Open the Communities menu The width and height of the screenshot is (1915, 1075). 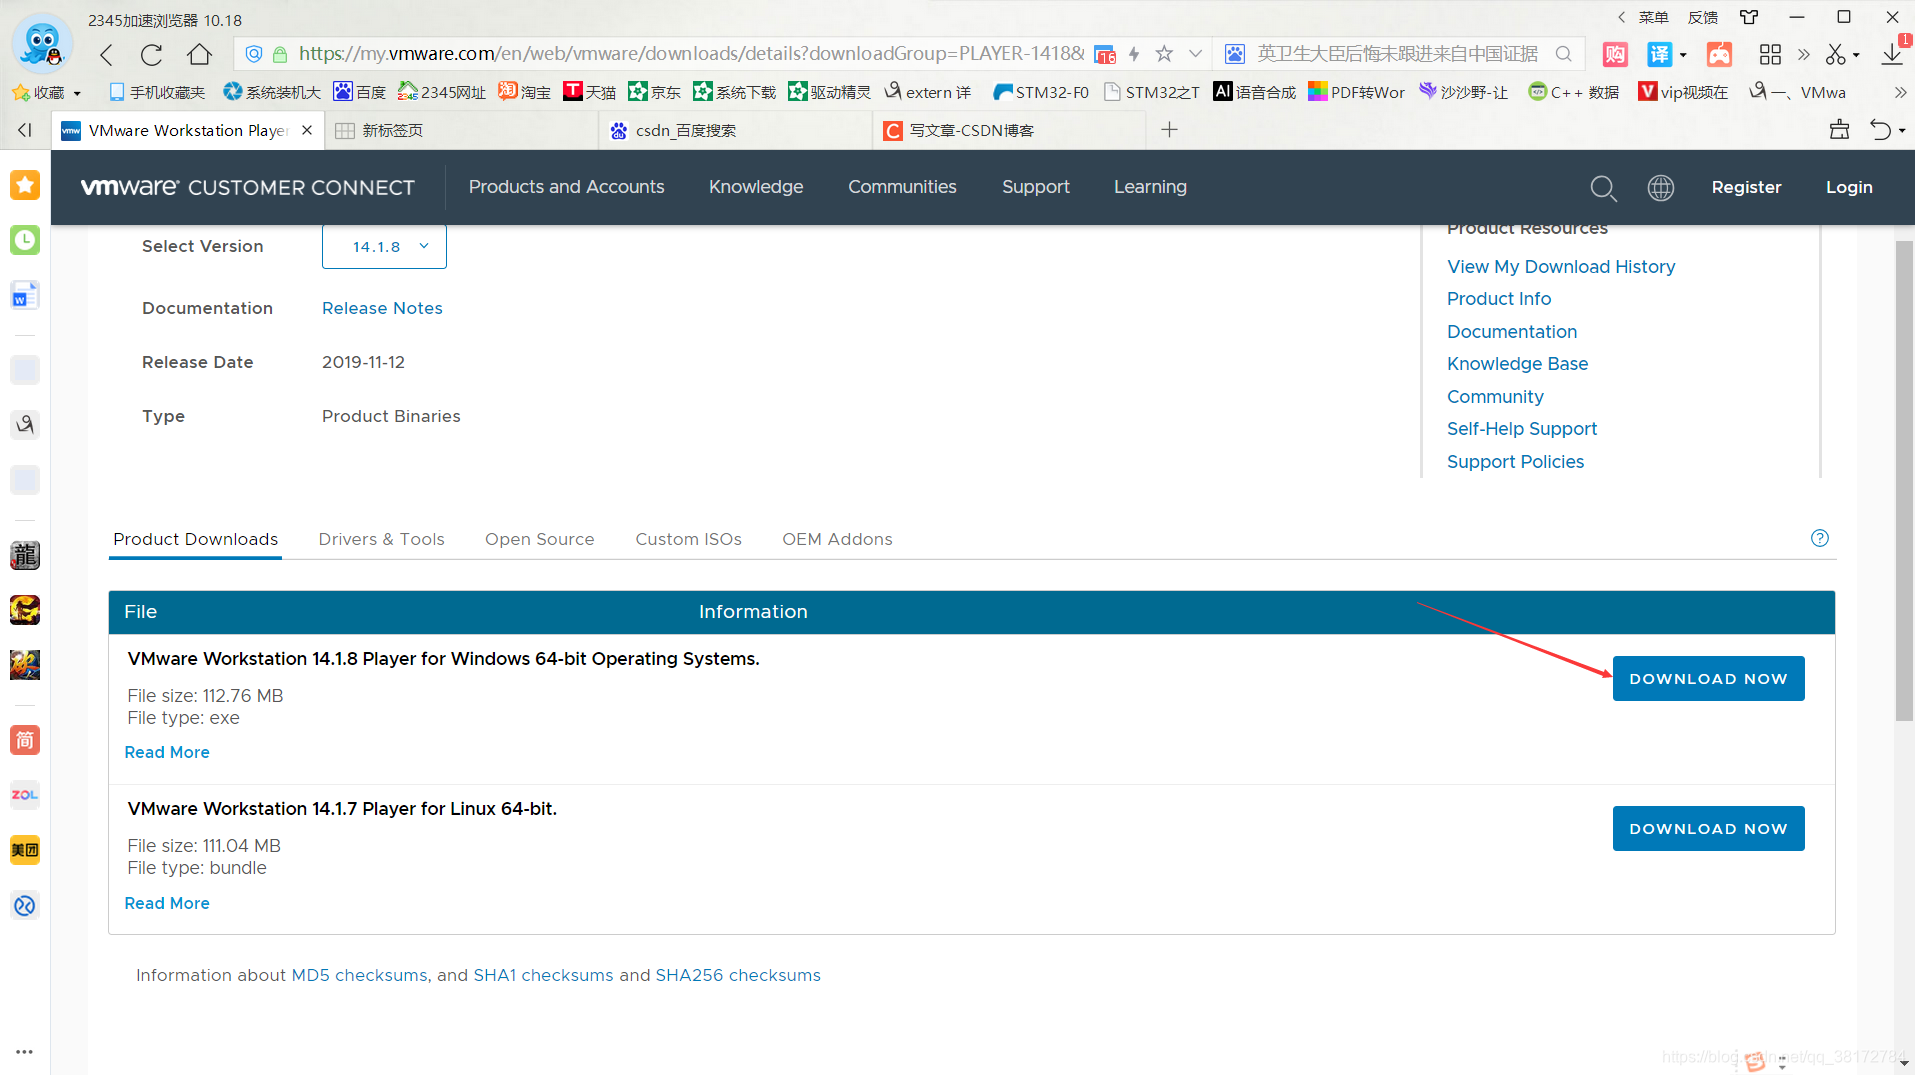coord(902,187)
